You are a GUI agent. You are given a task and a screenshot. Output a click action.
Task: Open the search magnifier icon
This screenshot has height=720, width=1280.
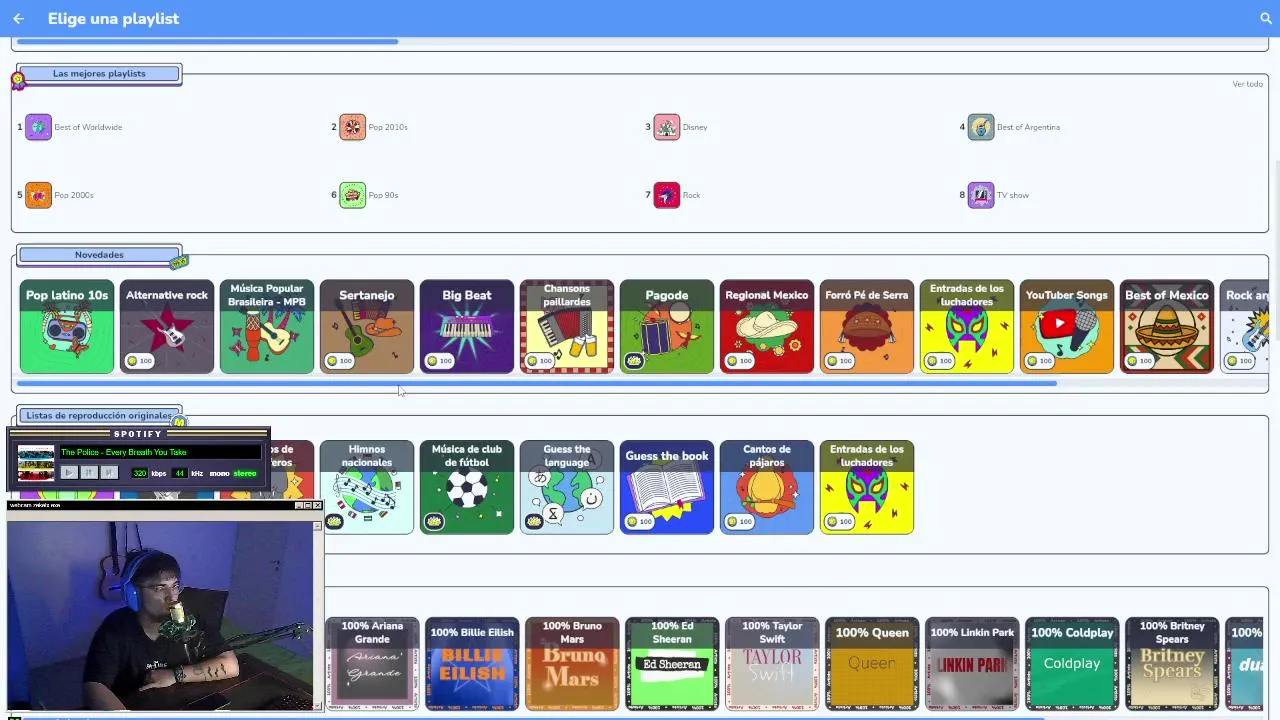[x=1266, y=18]
